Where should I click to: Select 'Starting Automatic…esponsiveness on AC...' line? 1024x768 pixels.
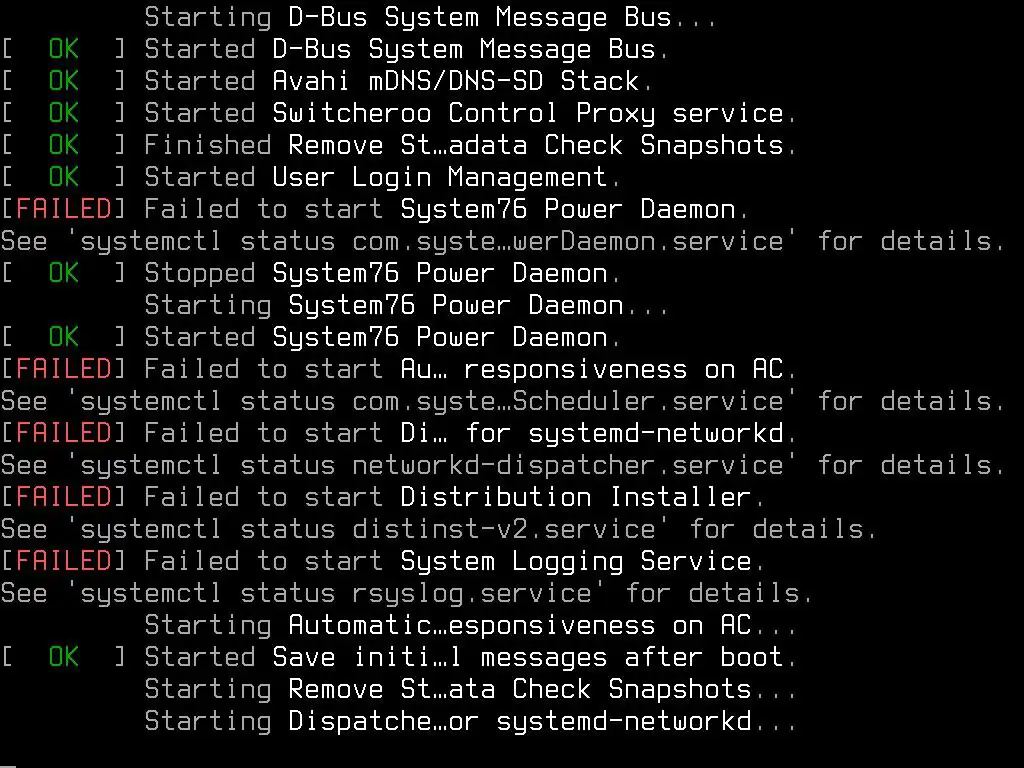470,625
